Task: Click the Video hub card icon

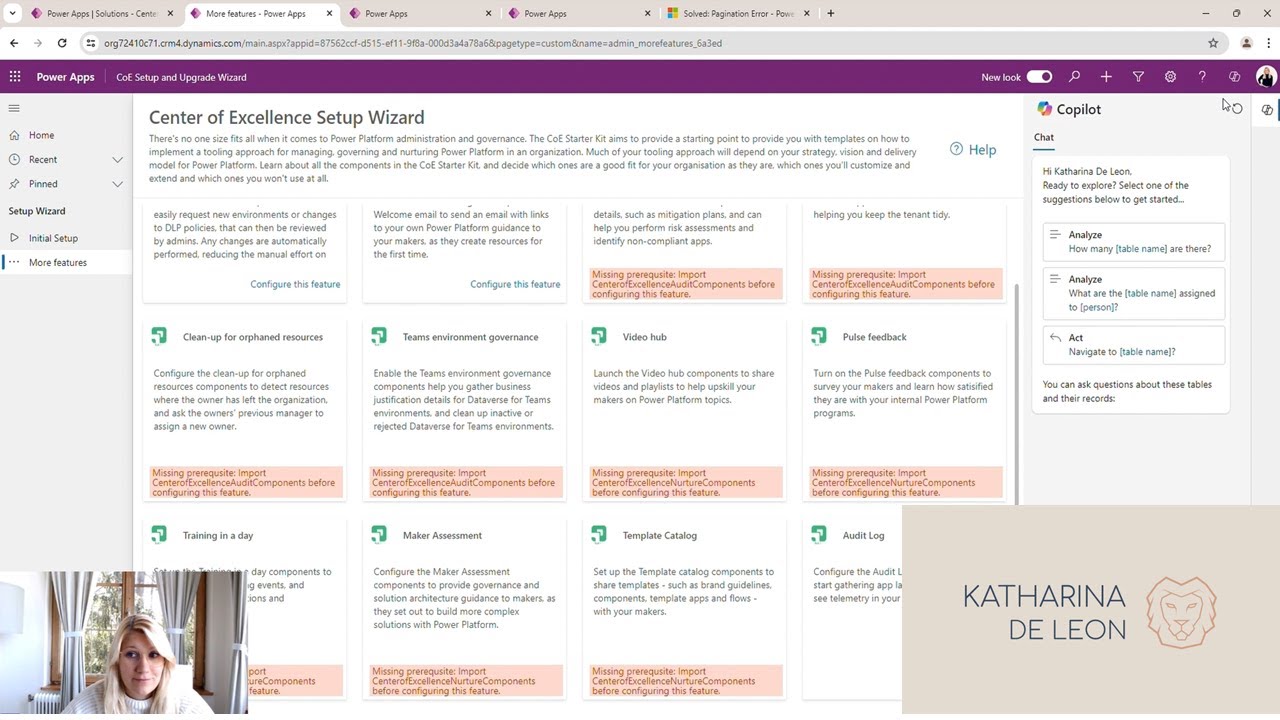Action: point(599,337)
